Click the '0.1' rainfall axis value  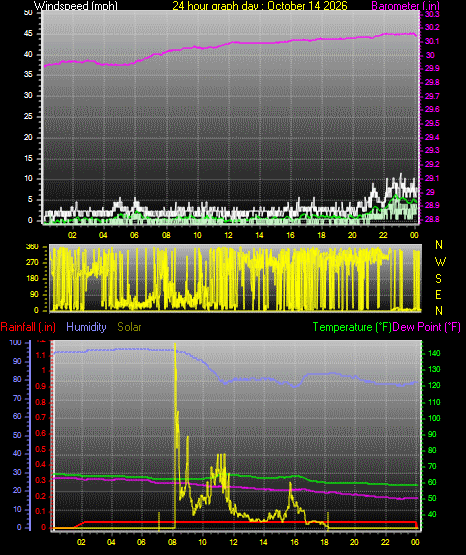41,511
